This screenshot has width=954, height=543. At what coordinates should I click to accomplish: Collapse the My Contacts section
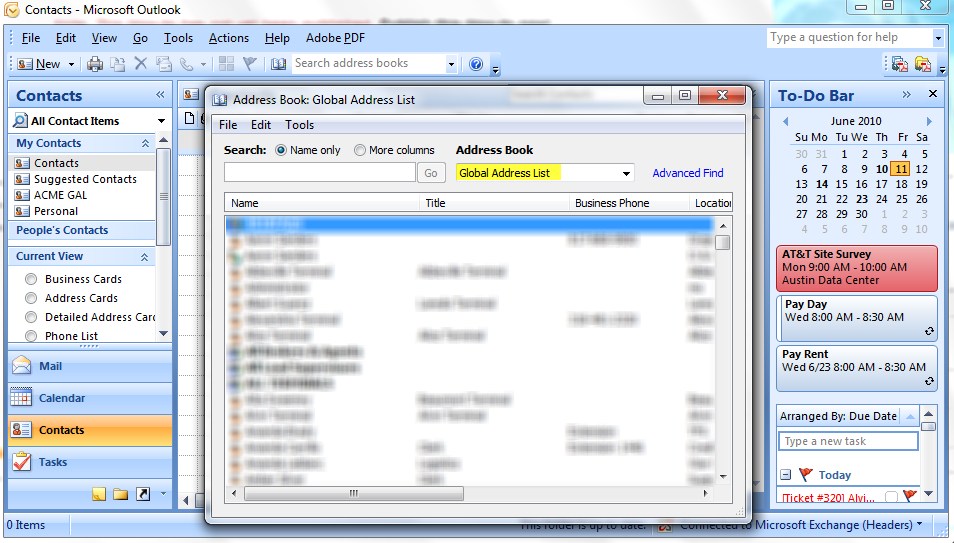click(x=145, y=143)
